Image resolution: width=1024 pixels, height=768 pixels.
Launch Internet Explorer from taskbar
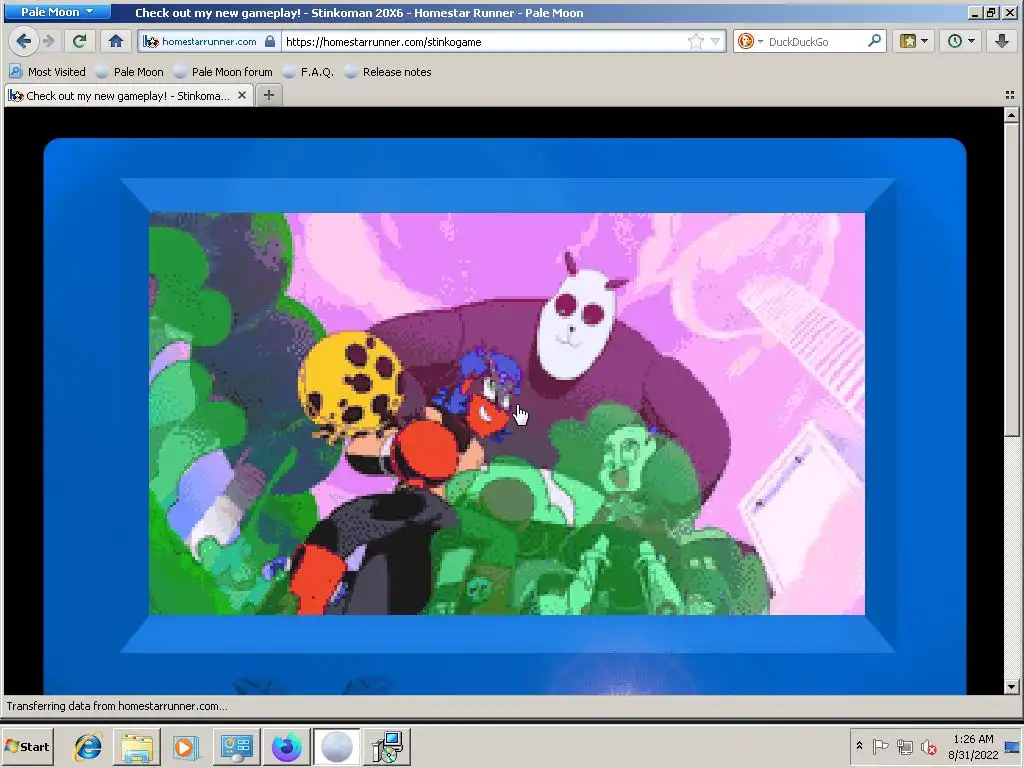[88, 746]
